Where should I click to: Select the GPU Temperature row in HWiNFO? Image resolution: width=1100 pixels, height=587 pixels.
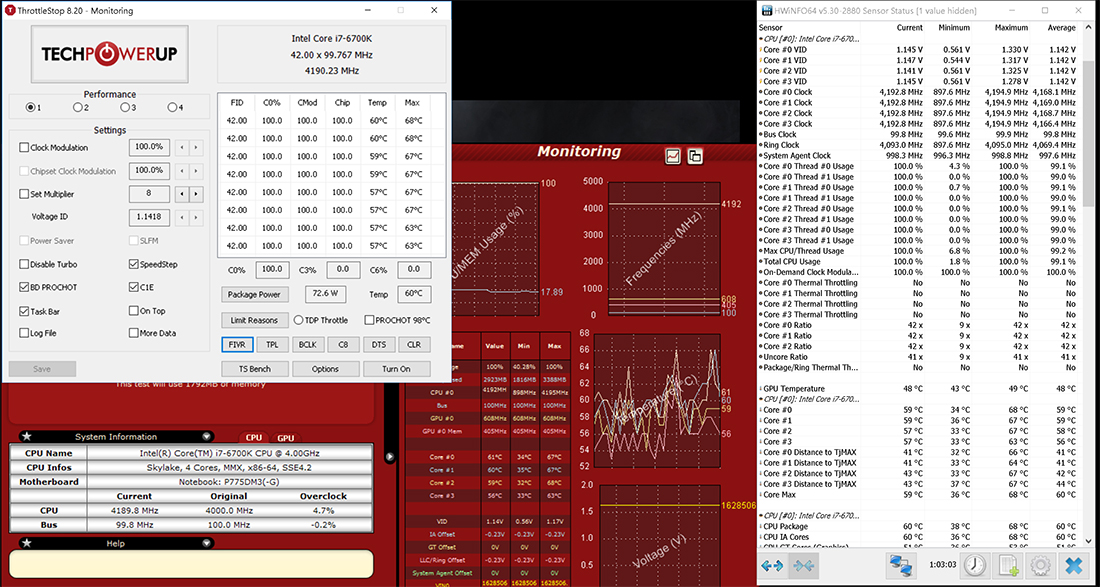(x=918, y=389)
